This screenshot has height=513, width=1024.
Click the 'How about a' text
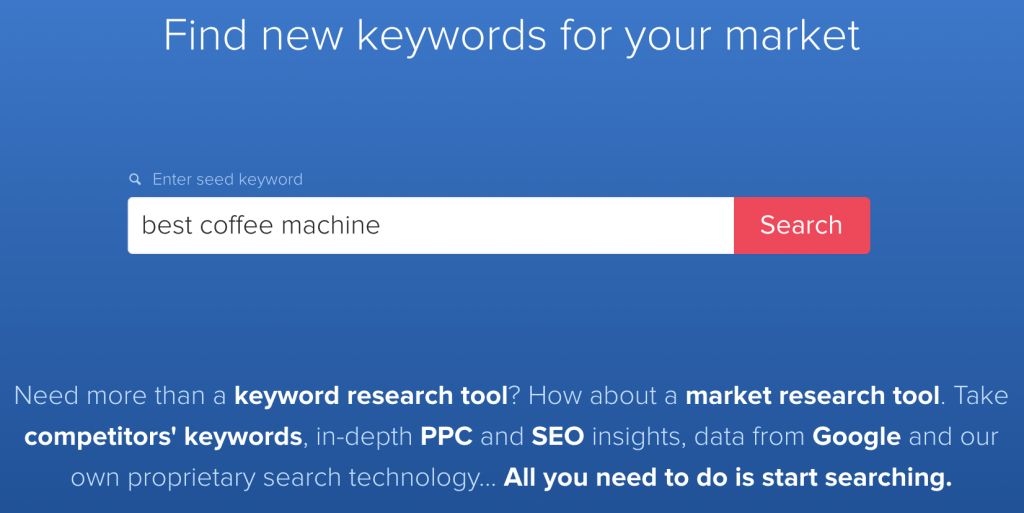[x=603, y=396]
